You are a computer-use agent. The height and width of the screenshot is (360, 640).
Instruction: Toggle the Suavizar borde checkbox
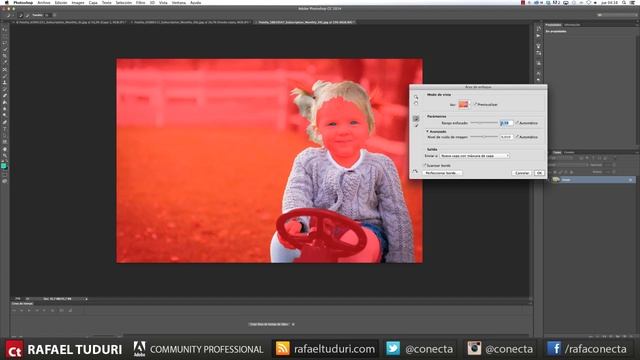(424, 165)
